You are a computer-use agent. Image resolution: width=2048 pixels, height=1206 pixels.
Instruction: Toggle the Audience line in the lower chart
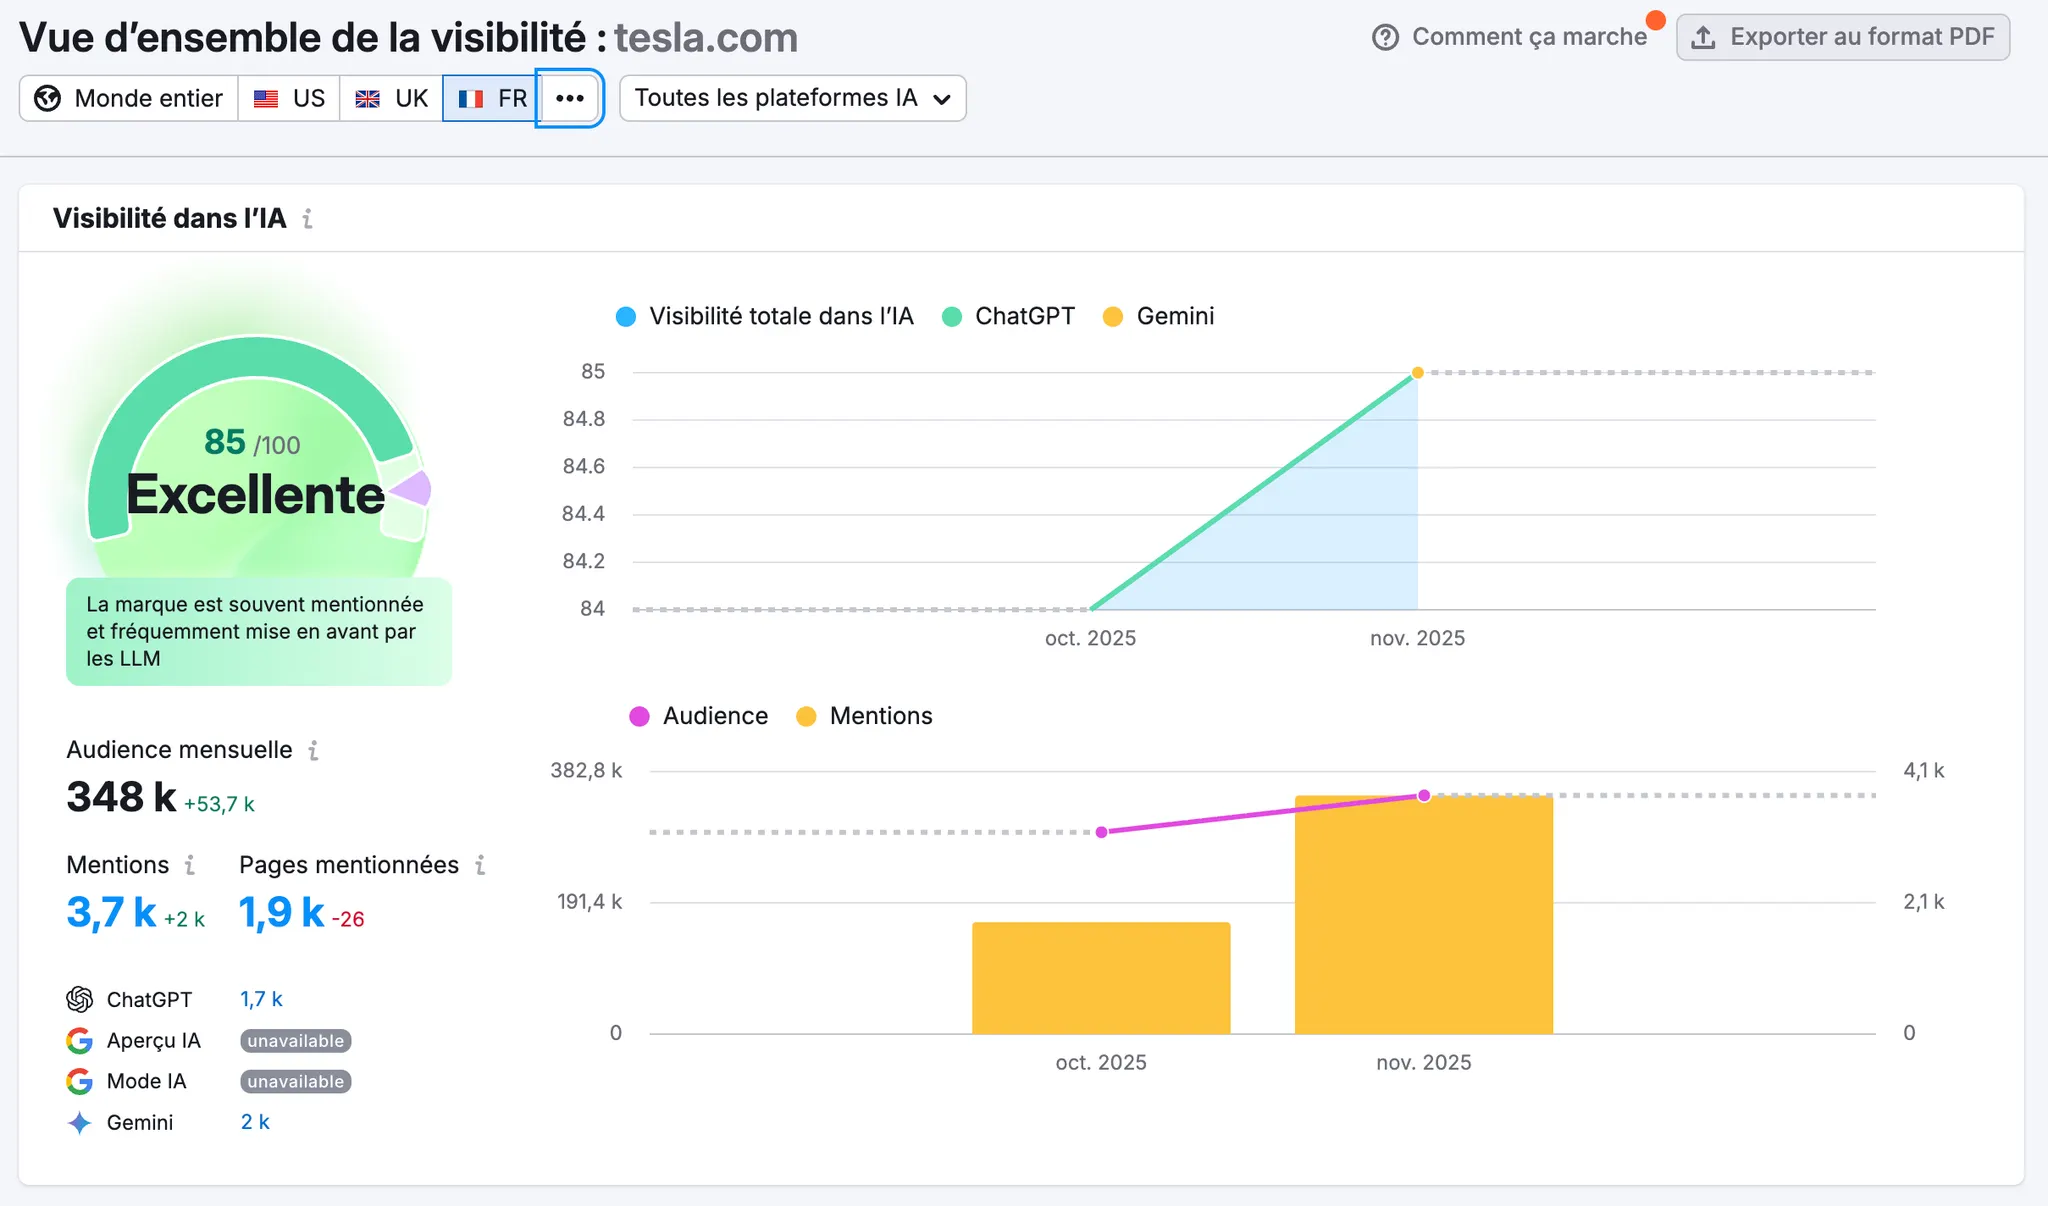pyautogui.click(x=699, y=716)
